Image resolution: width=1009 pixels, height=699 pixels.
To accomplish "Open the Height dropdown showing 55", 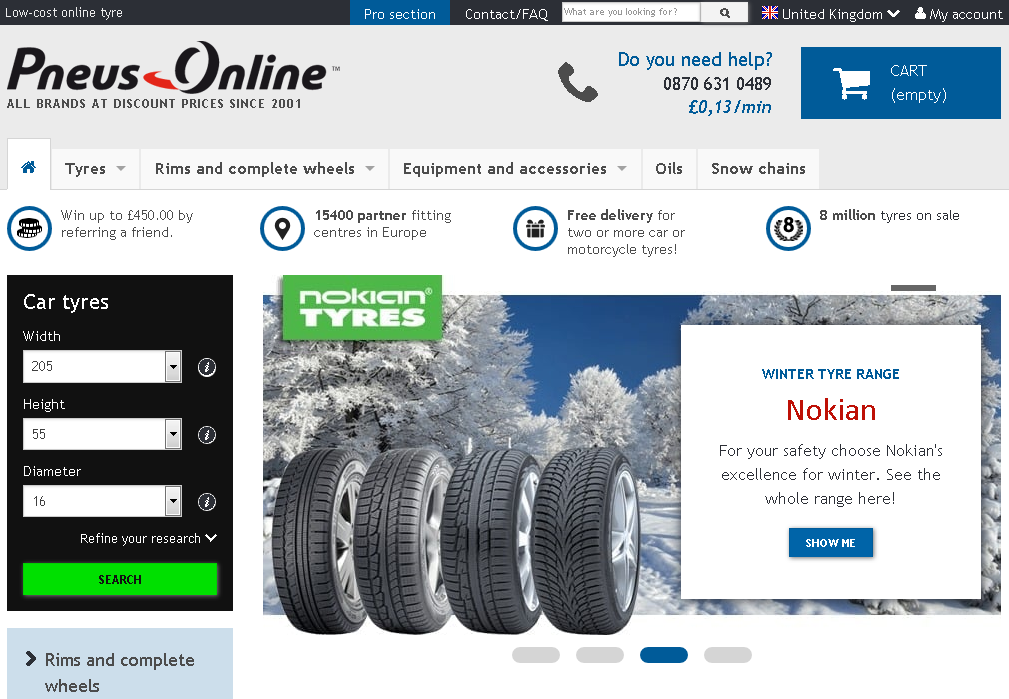I will (102, 434).
